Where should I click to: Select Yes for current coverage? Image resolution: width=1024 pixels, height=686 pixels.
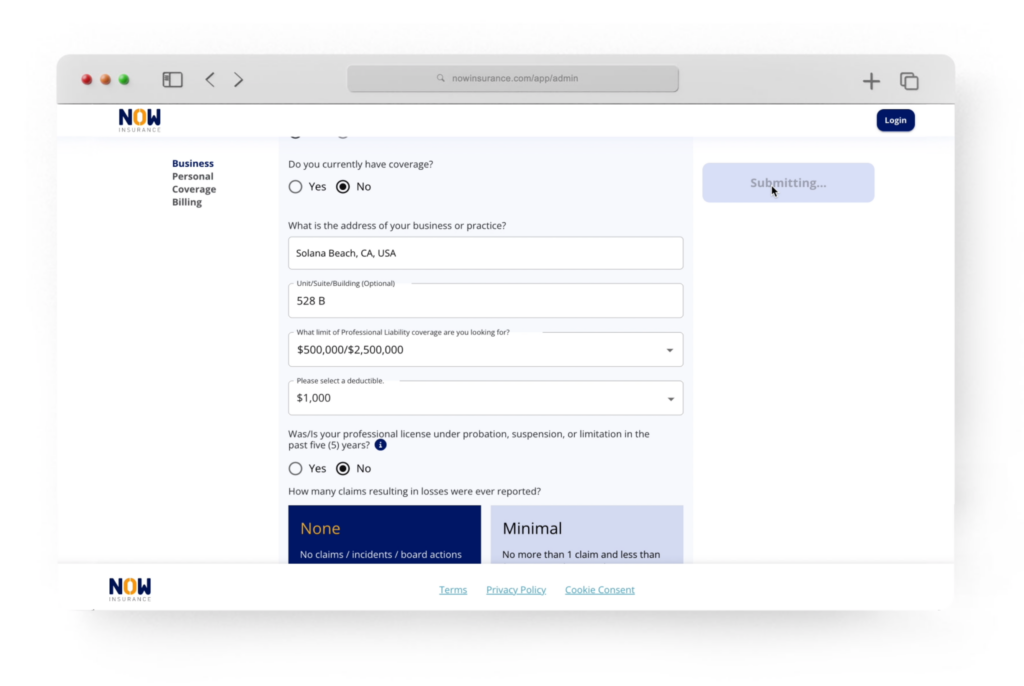(296, 186)
